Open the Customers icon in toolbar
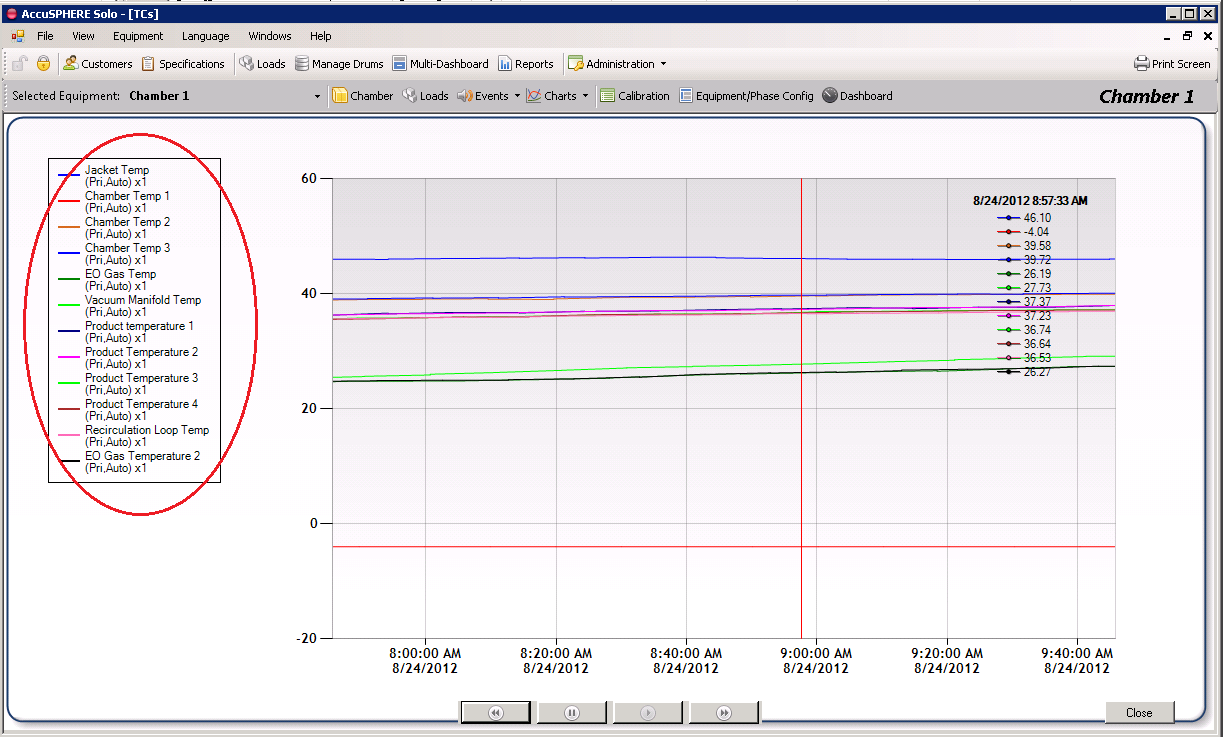Screen dimensions: 1223x737 tap(70, 64)
